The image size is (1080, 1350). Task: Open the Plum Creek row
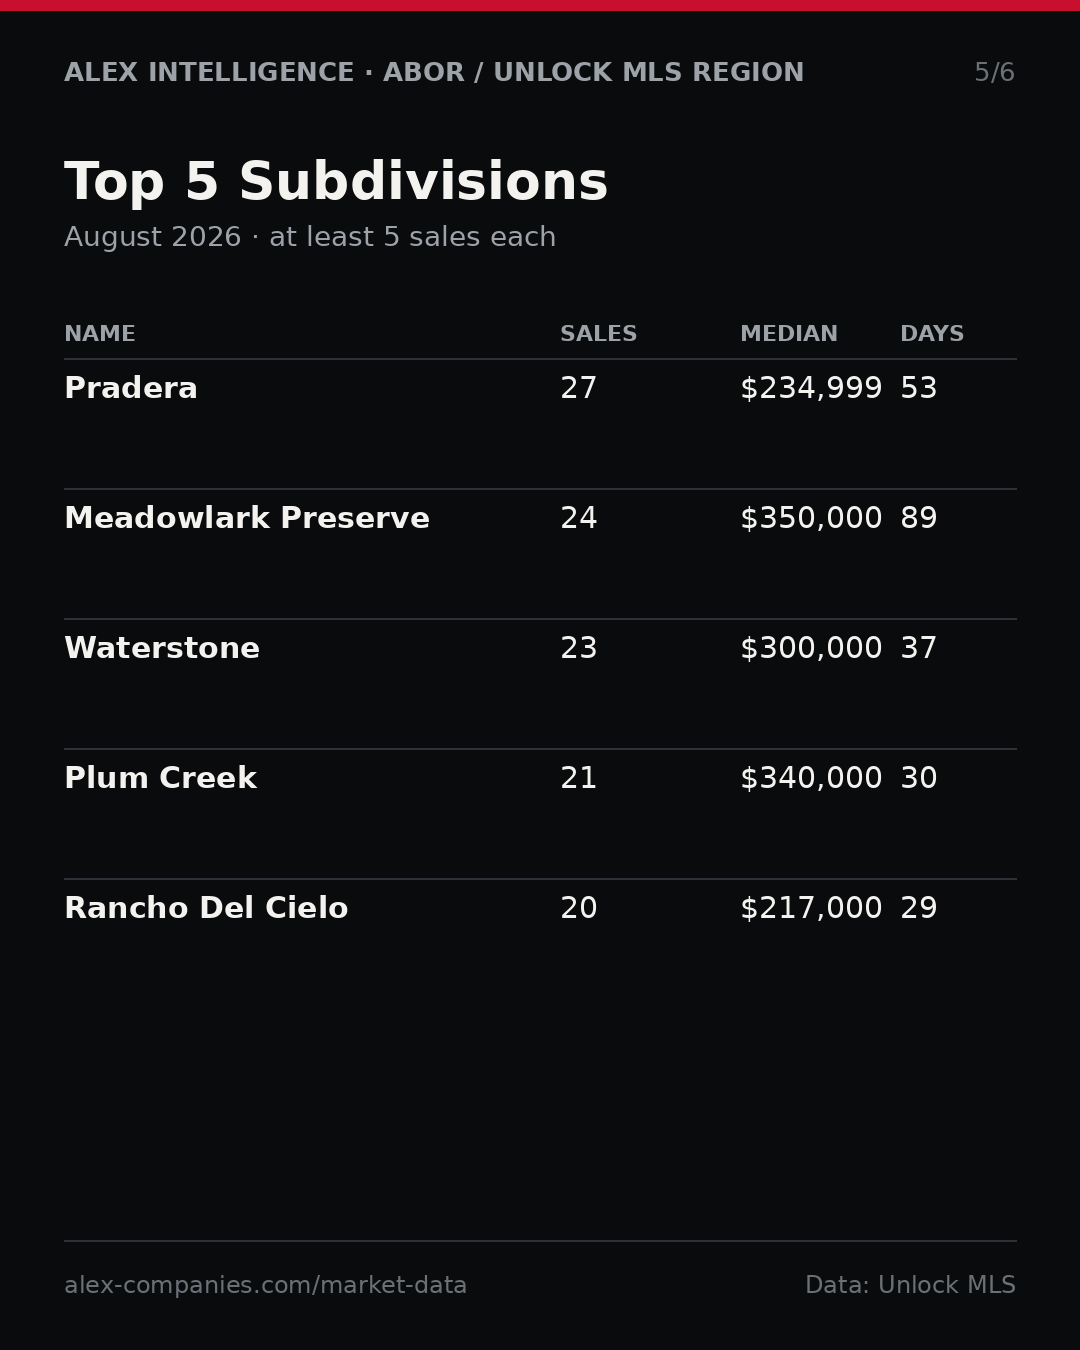(x=540, y=814)
